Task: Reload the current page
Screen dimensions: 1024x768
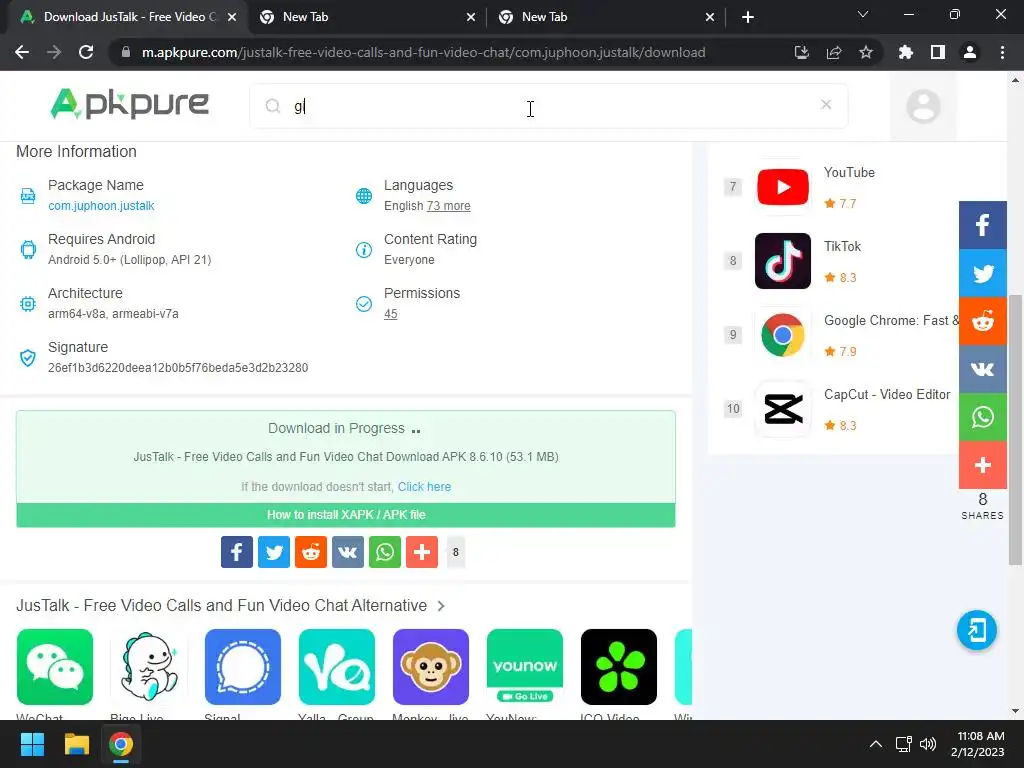Action: tap(86, 52)
